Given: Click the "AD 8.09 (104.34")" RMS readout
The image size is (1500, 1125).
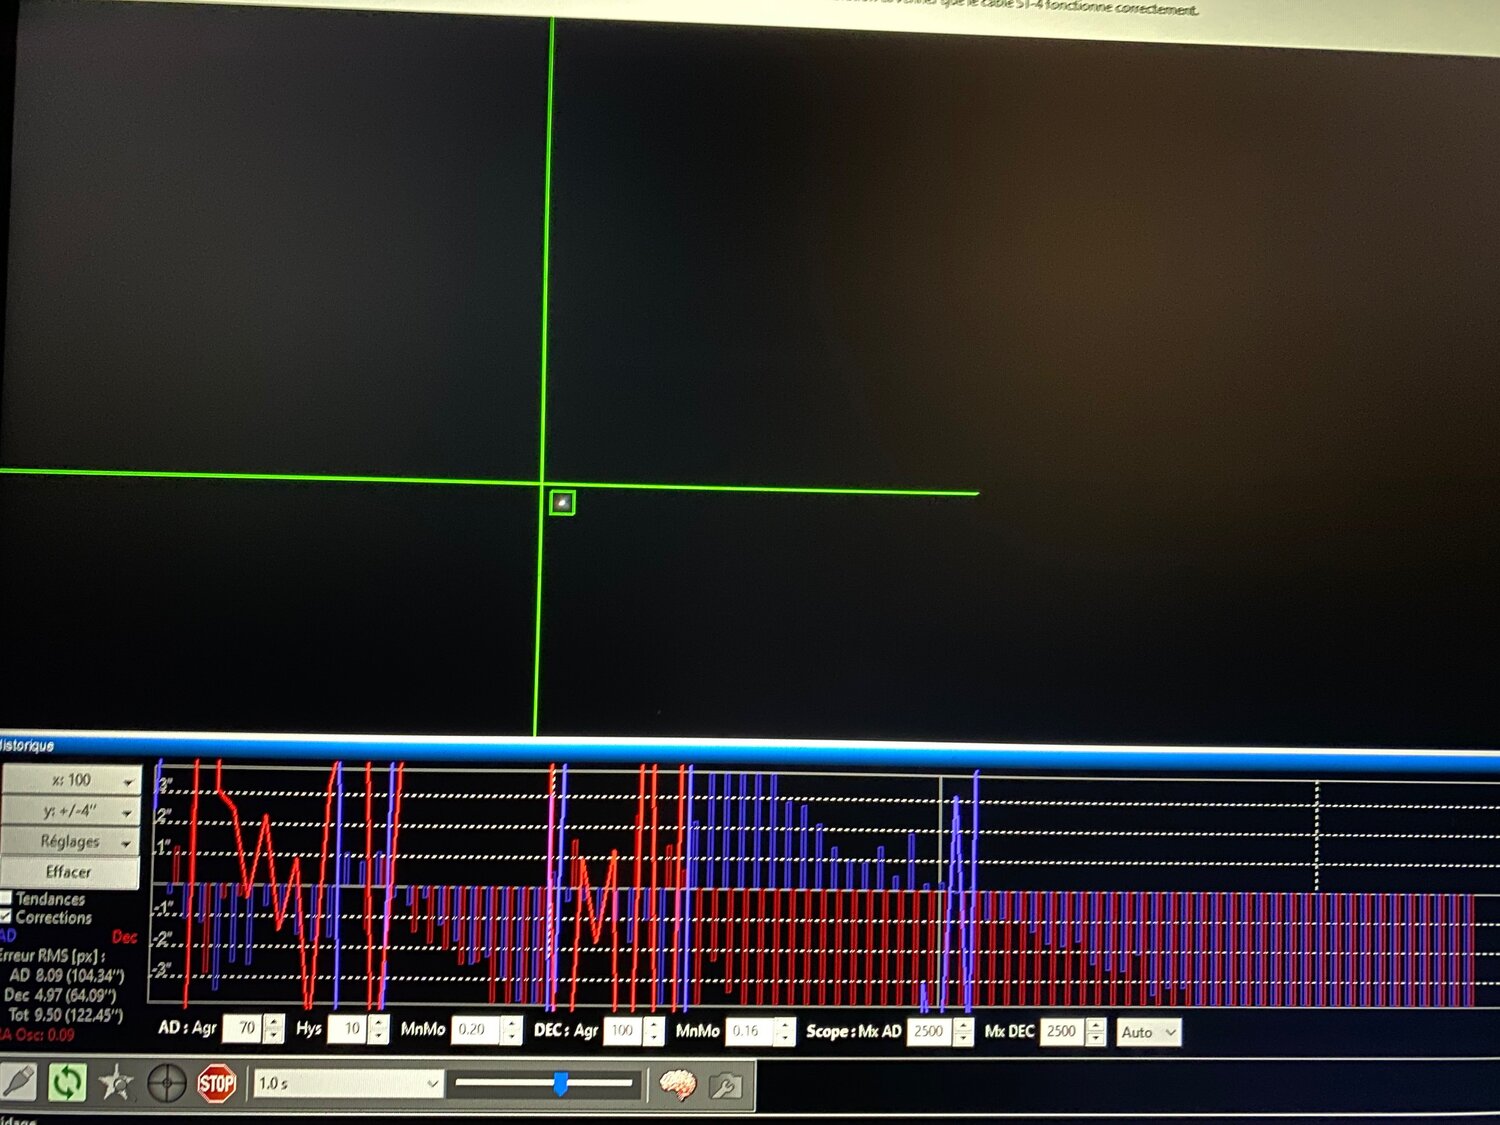Looking at the screenshot, I should 67,975.
